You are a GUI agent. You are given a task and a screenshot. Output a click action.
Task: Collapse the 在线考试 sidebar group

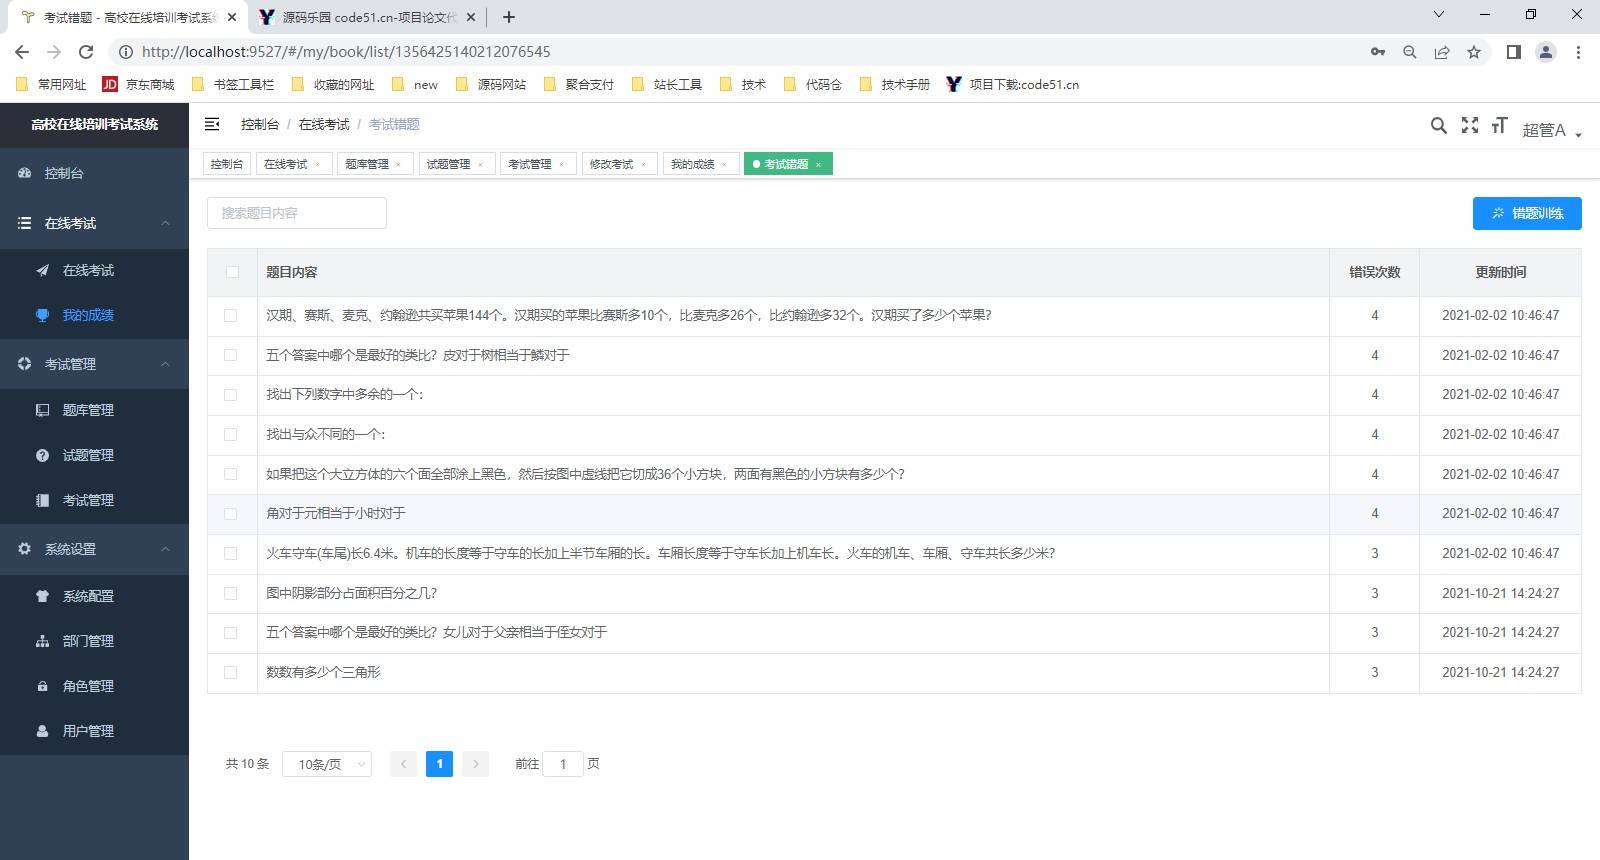(94, 223)
